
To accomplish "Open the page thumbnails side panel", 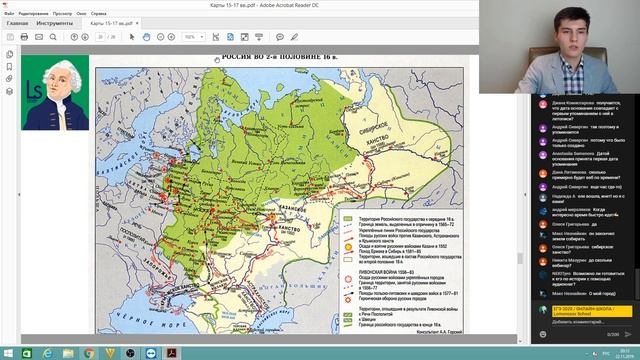I will pyautogui.click(x=9, y=54).
